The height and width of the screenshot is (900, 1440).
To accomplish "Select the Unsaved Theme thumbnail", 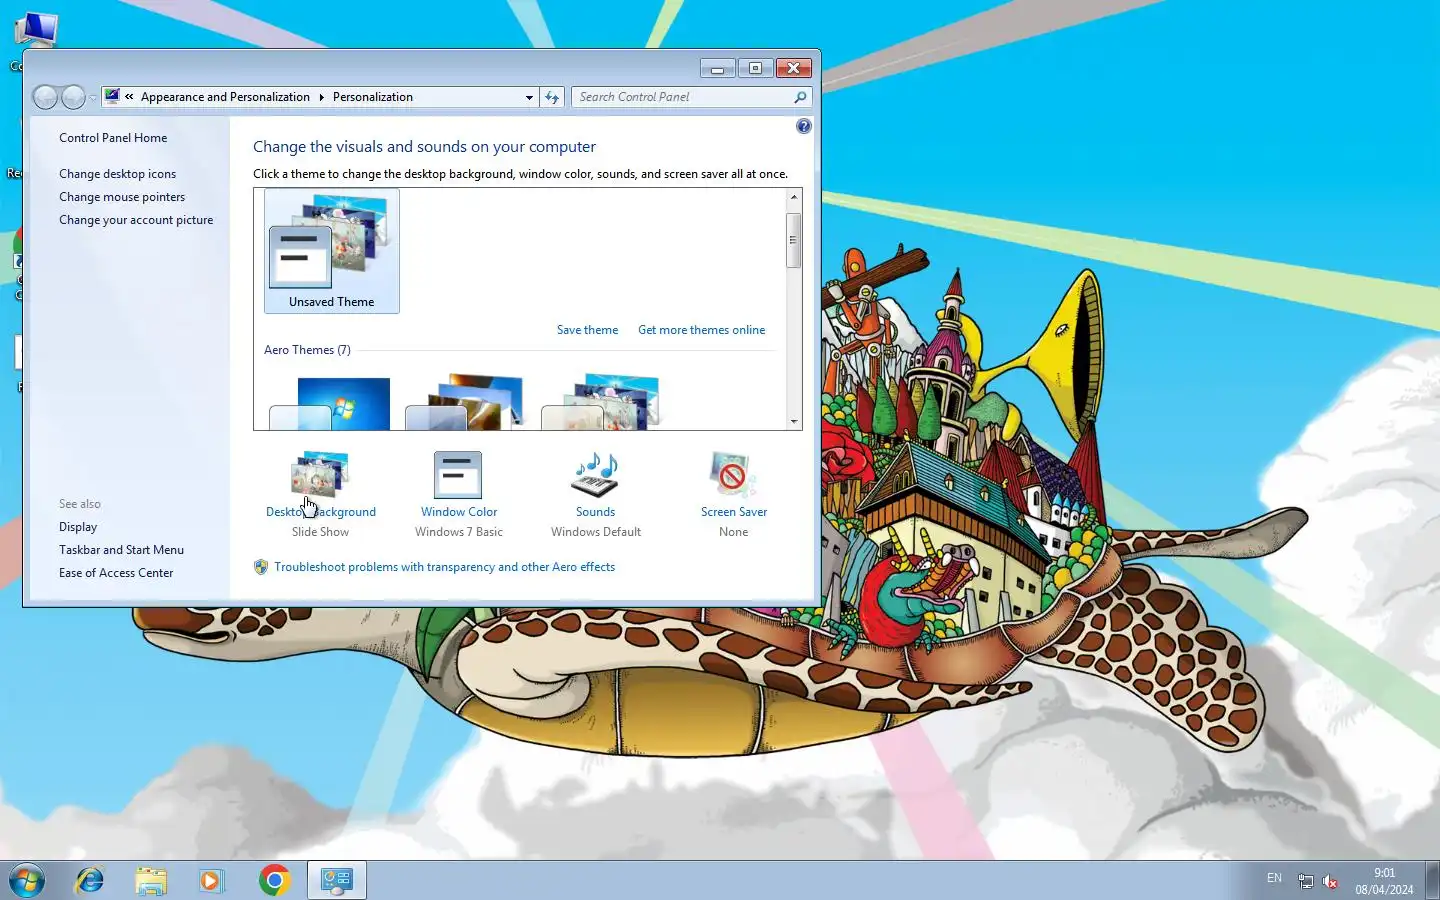I will [x=332, y=251].
